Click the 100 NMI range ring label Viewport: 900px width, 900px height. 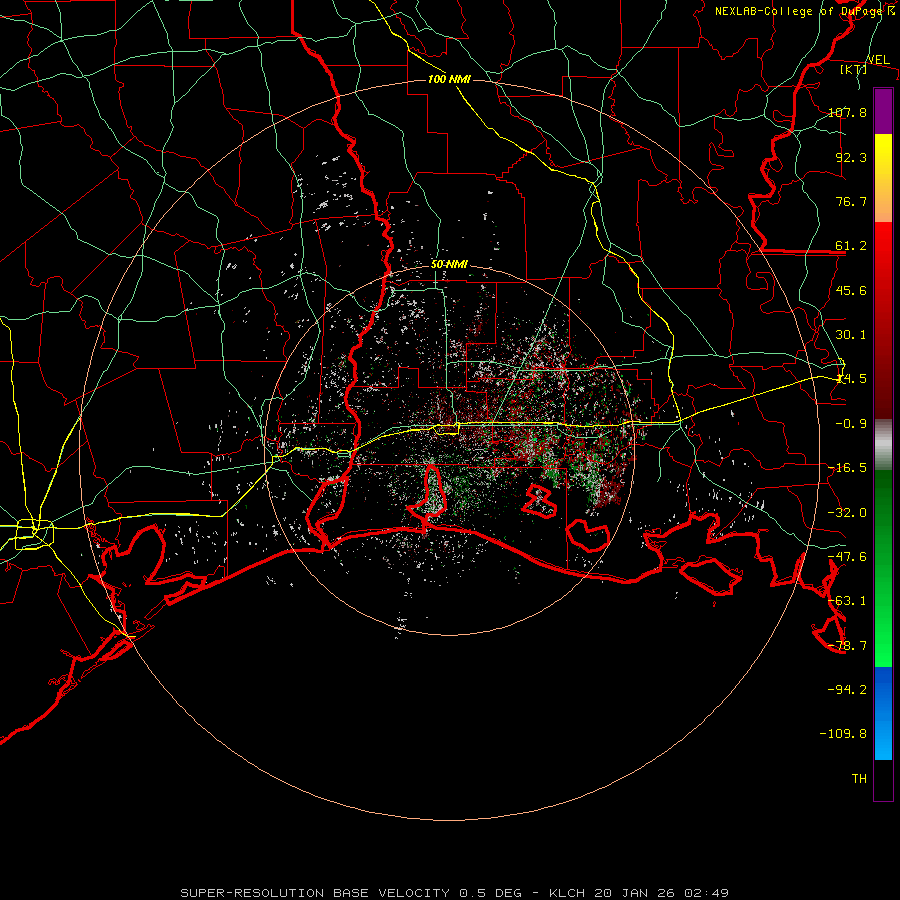[x=449, y=79]
